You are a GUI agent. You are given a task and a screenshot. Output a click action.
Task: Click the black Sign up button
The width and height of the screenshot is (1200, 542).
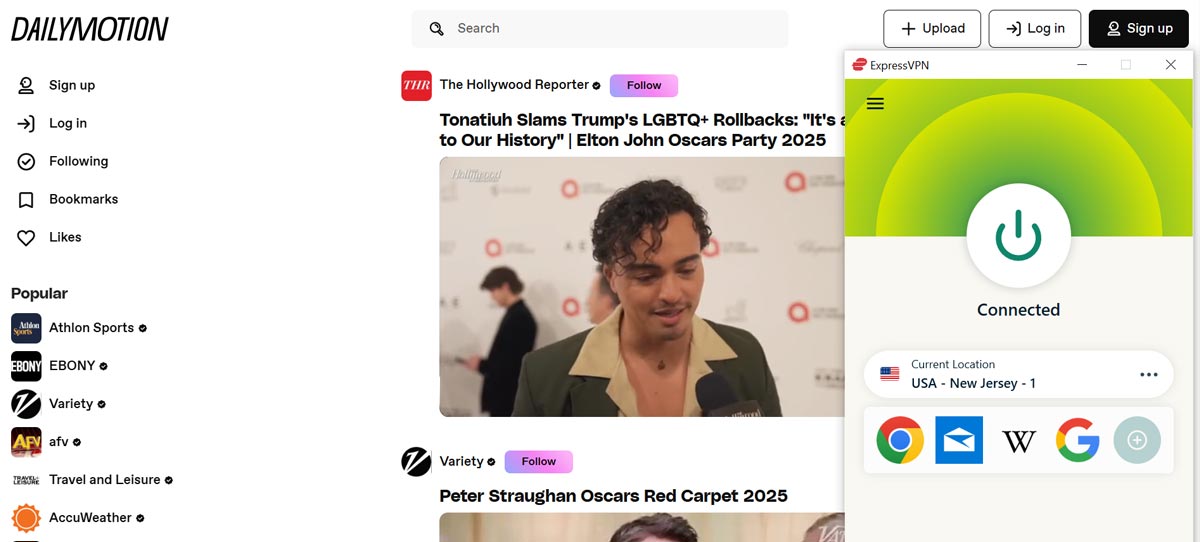pos(1138,29)
